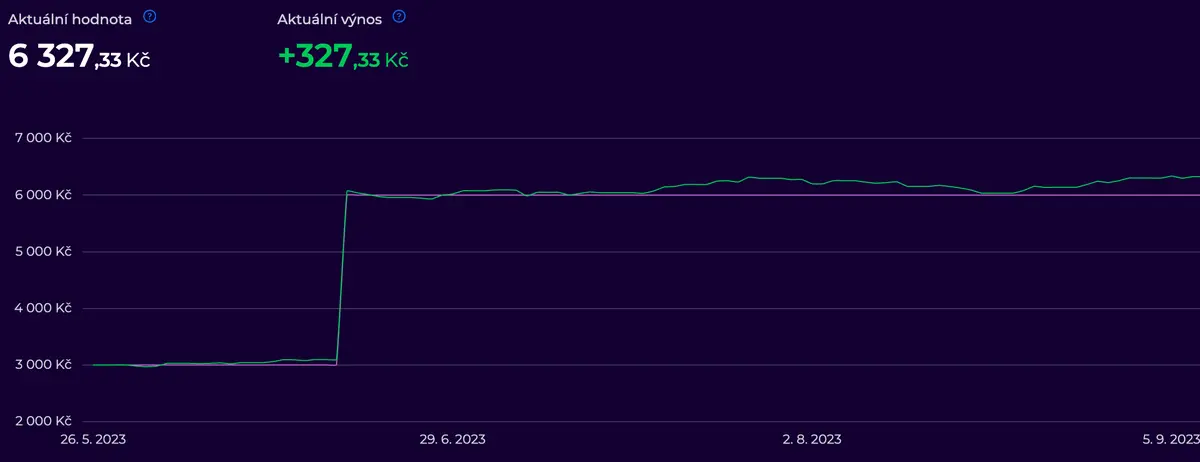Open help icon next to Aktuální výnos
The height and width of the screenshot is (462, 1200).
click(x=400, y=17)
